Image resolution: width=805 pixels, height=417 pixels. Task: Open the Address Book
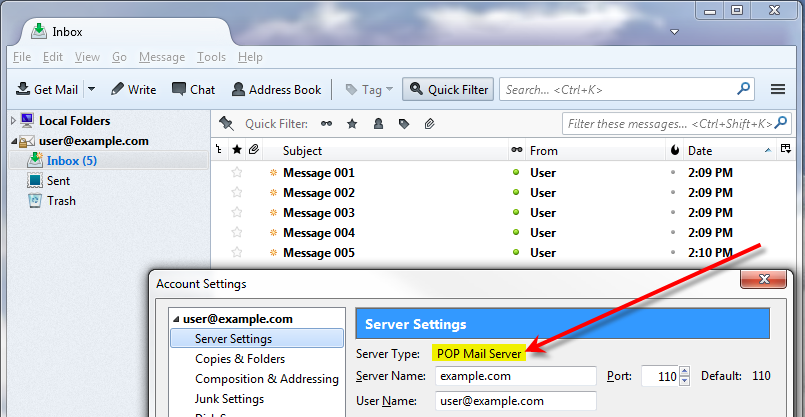(x=276, y=89)
